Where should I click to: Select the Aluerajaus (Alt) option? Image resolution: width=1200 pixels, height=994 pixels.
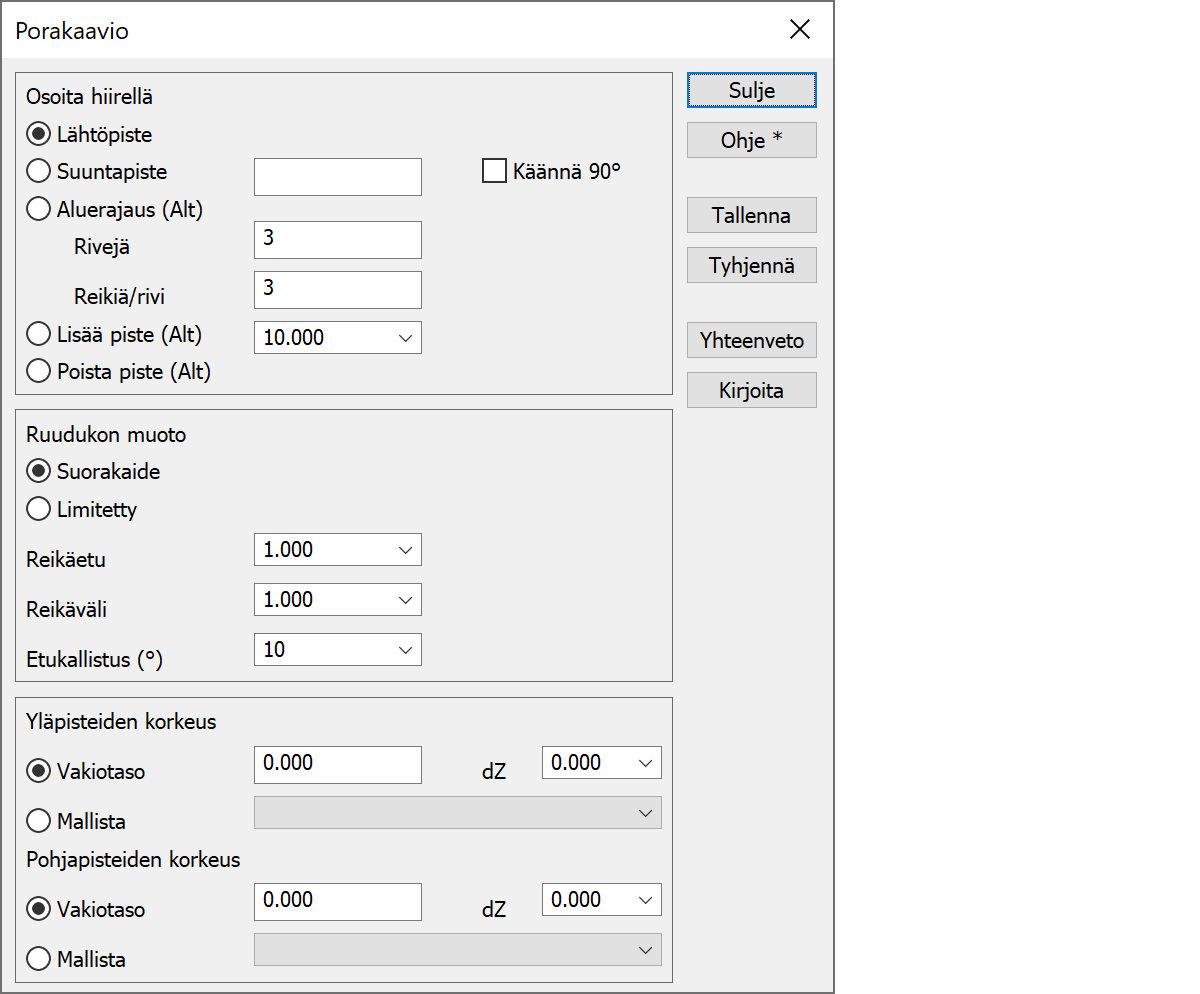coord(39,210)
